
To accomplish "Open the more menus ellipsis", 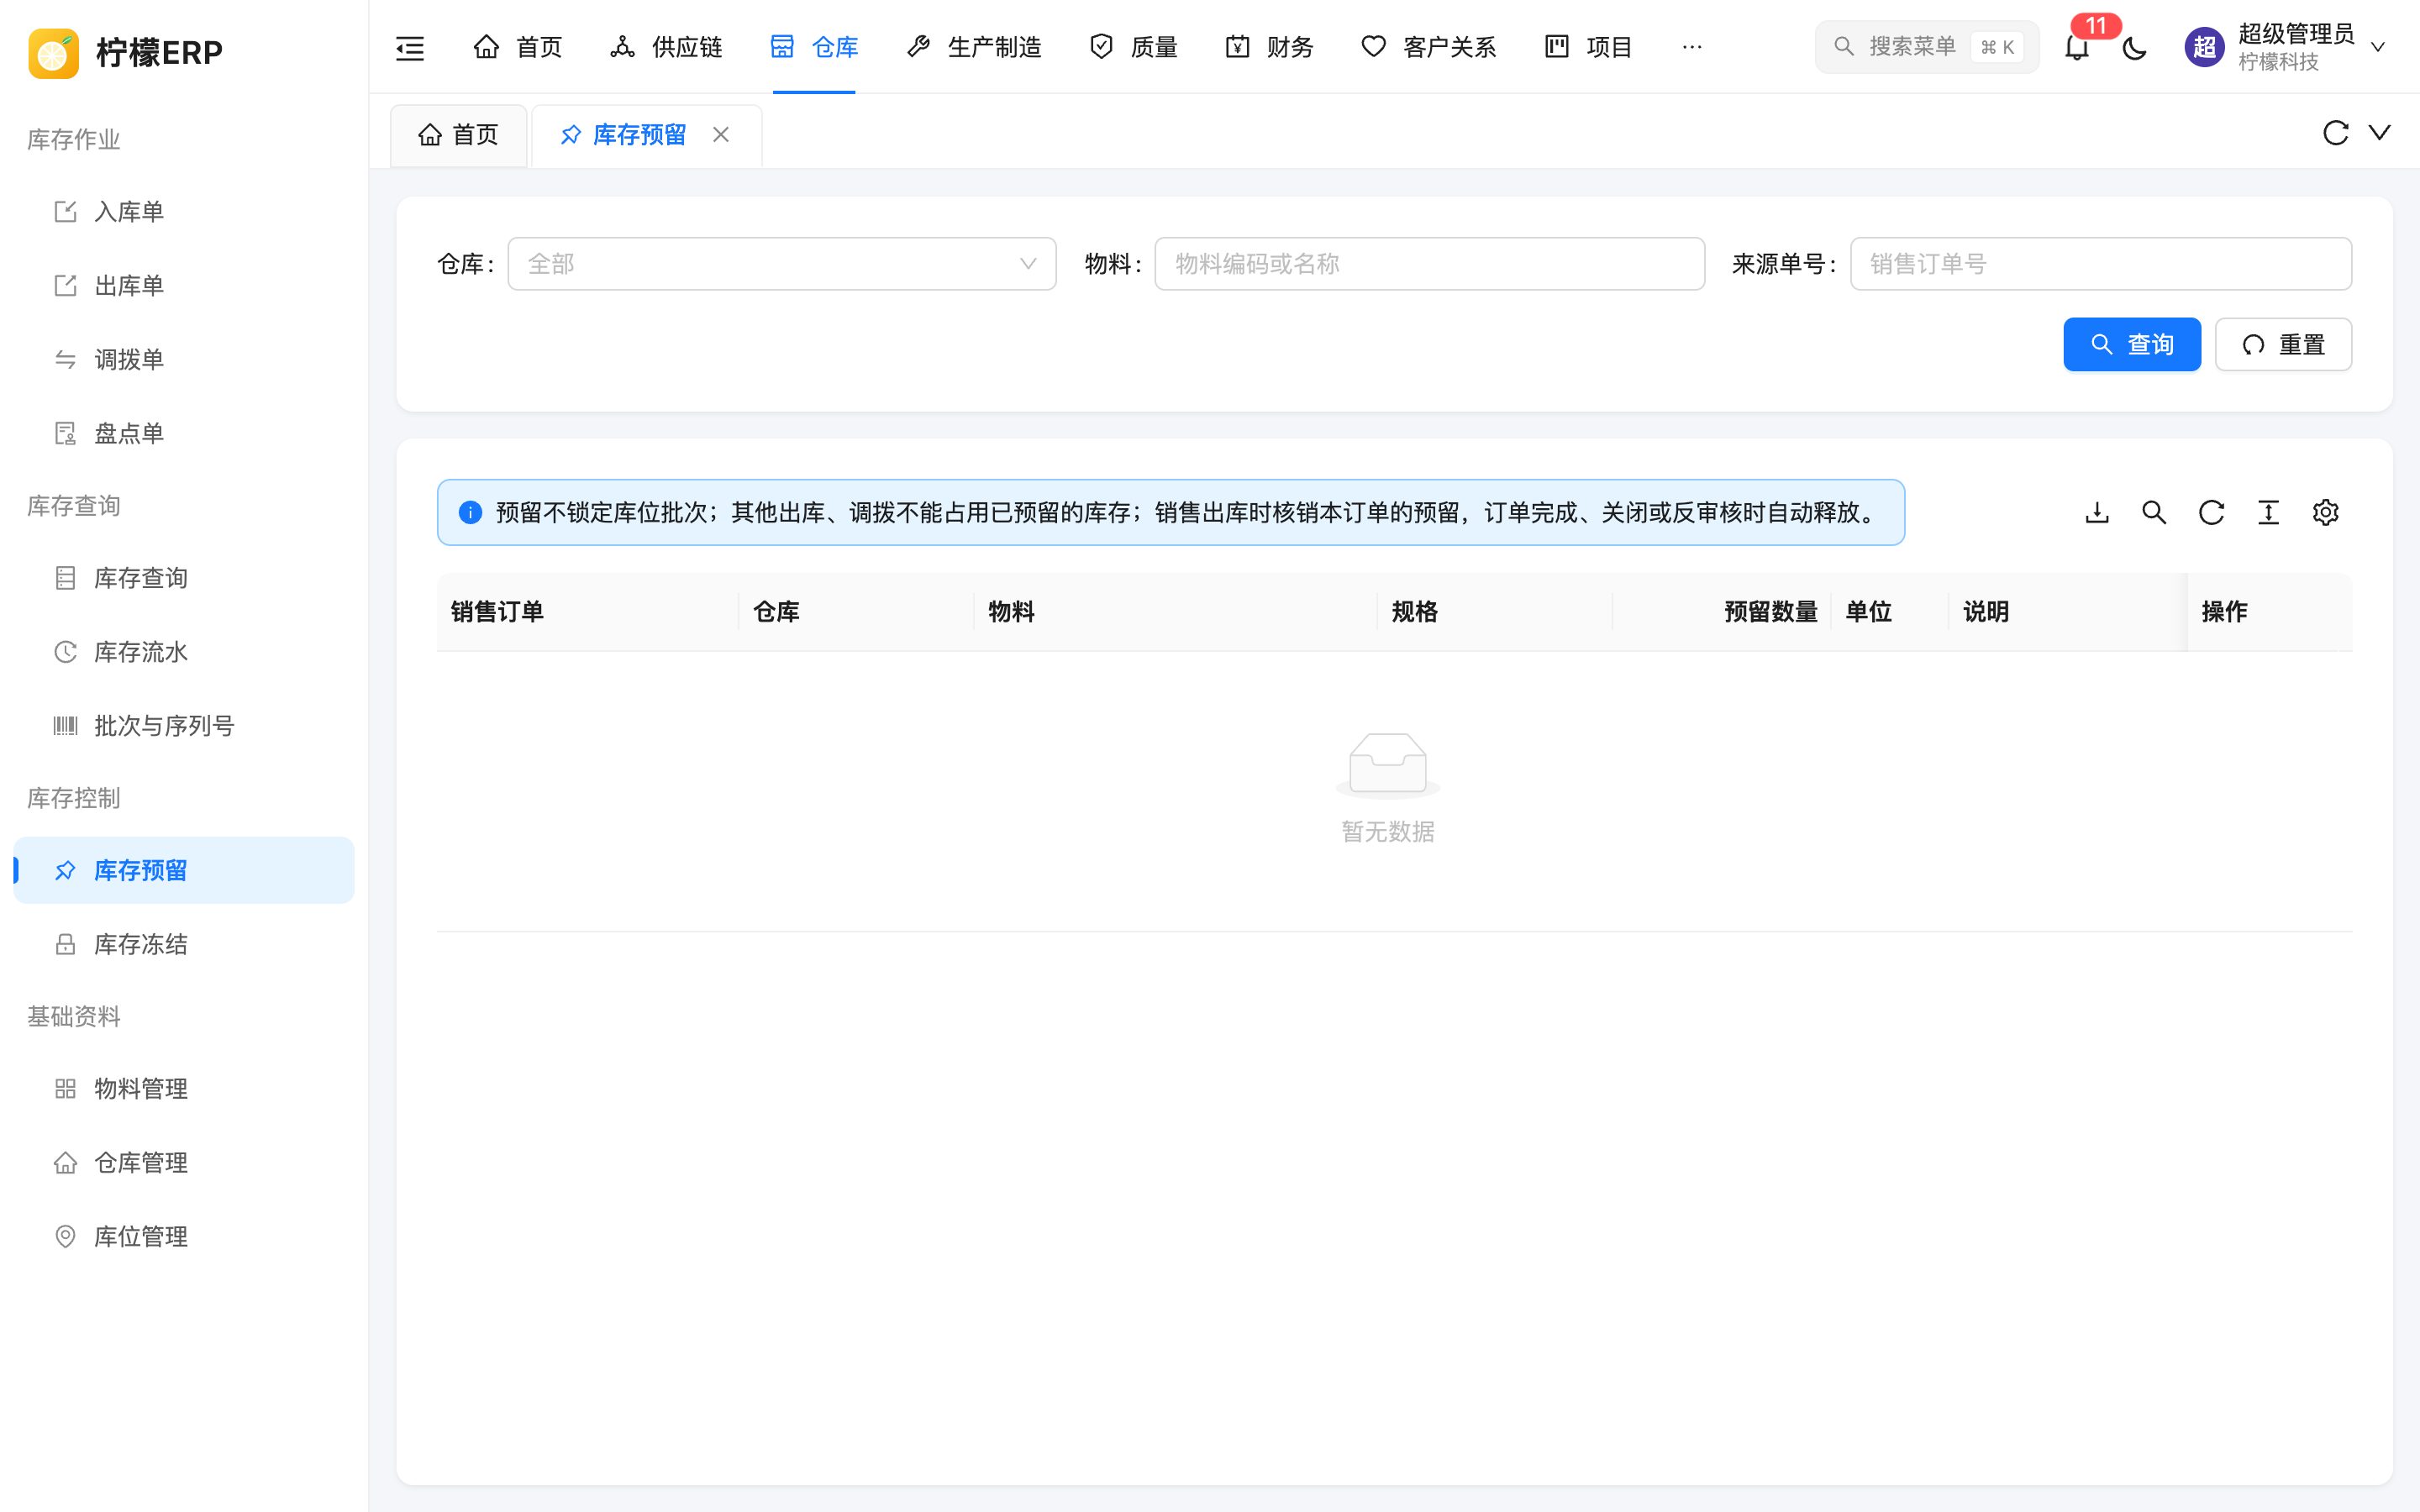I will coord(1692,47).
